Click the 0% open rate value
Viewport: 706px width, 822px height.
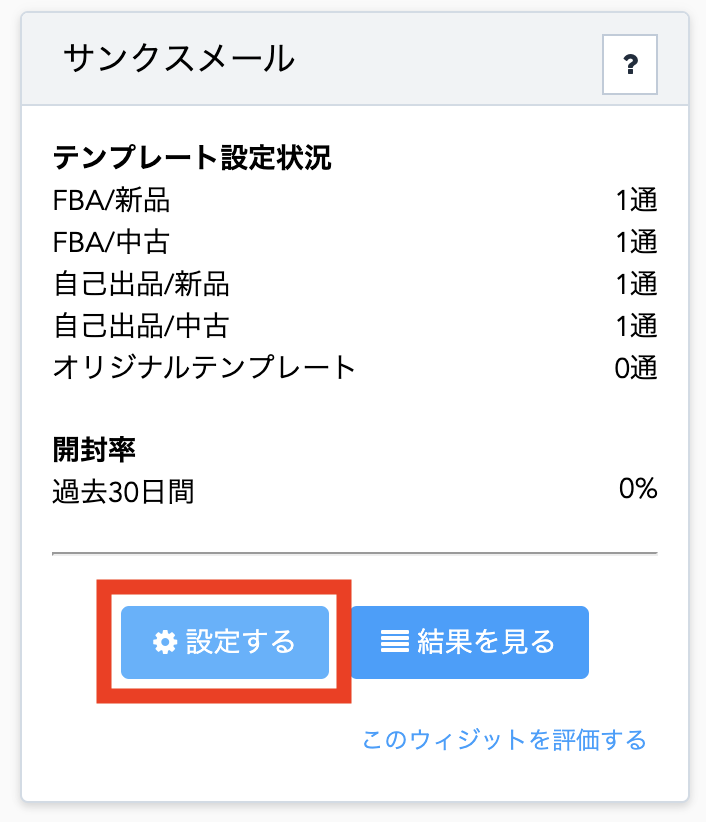click(x=638, y=489)
